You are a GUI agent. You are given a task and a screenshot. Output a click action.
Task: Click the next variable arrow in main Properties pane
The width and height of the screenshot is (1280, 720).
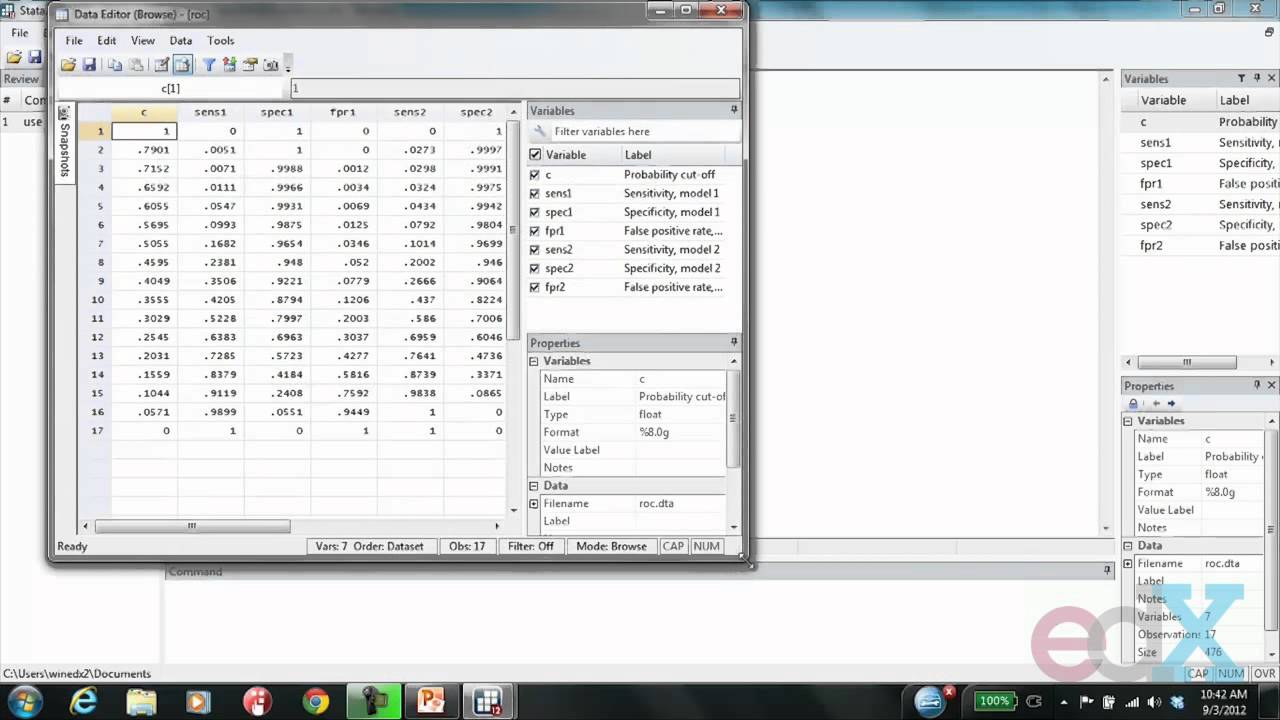1171,404
